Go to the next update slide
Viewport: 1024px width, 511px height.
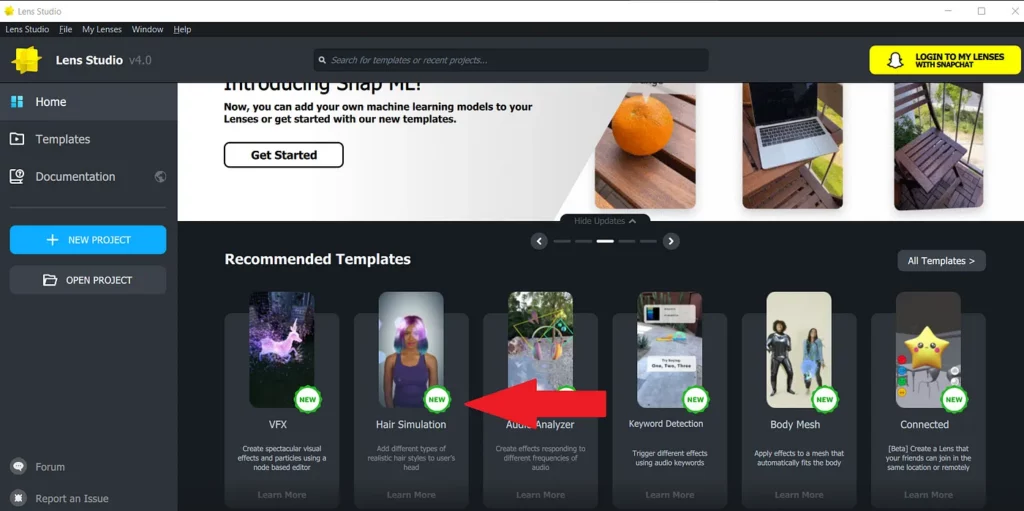point(671,241)
